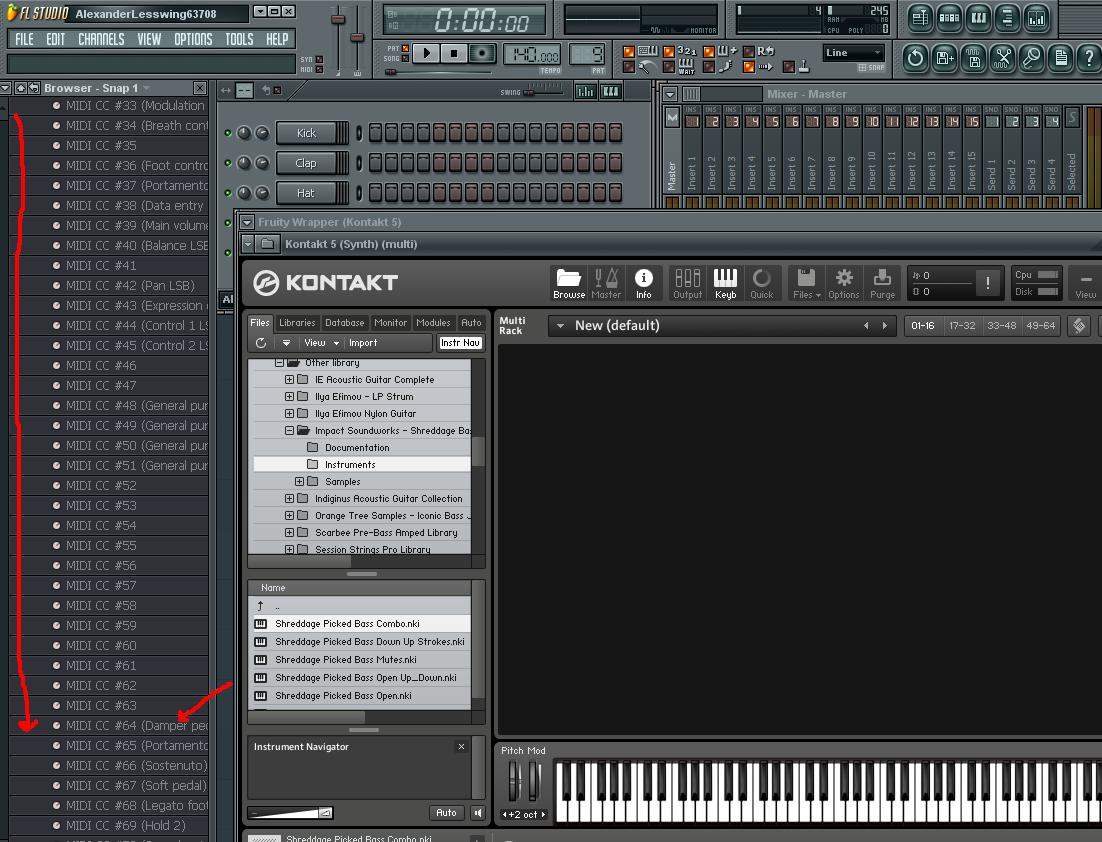Expand the IE Acoustic Guitar Complete folder

[x=290, y=380]
